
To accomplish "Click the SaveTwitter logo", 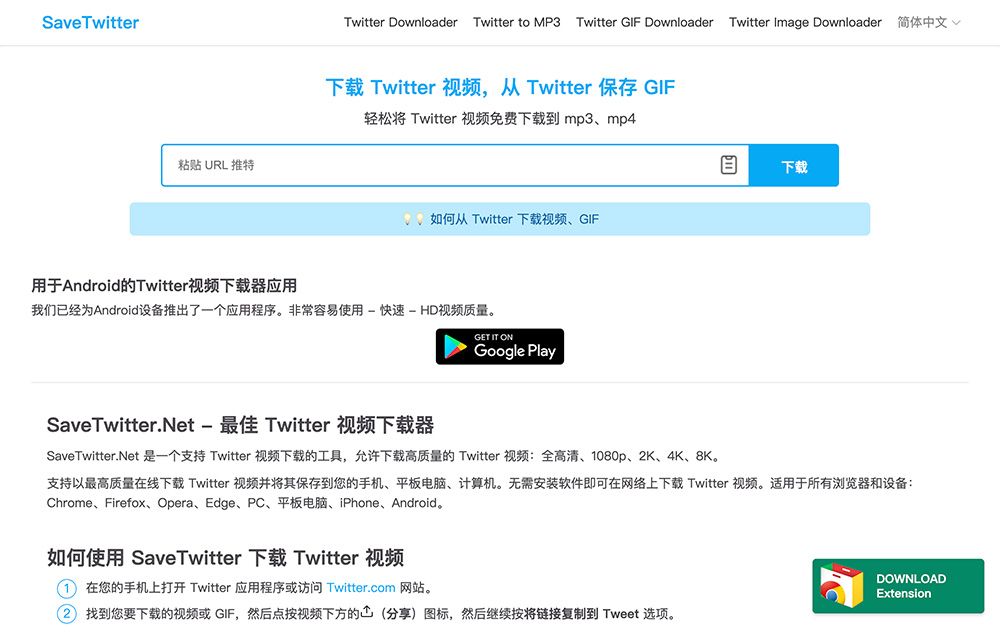I will 91,22.
